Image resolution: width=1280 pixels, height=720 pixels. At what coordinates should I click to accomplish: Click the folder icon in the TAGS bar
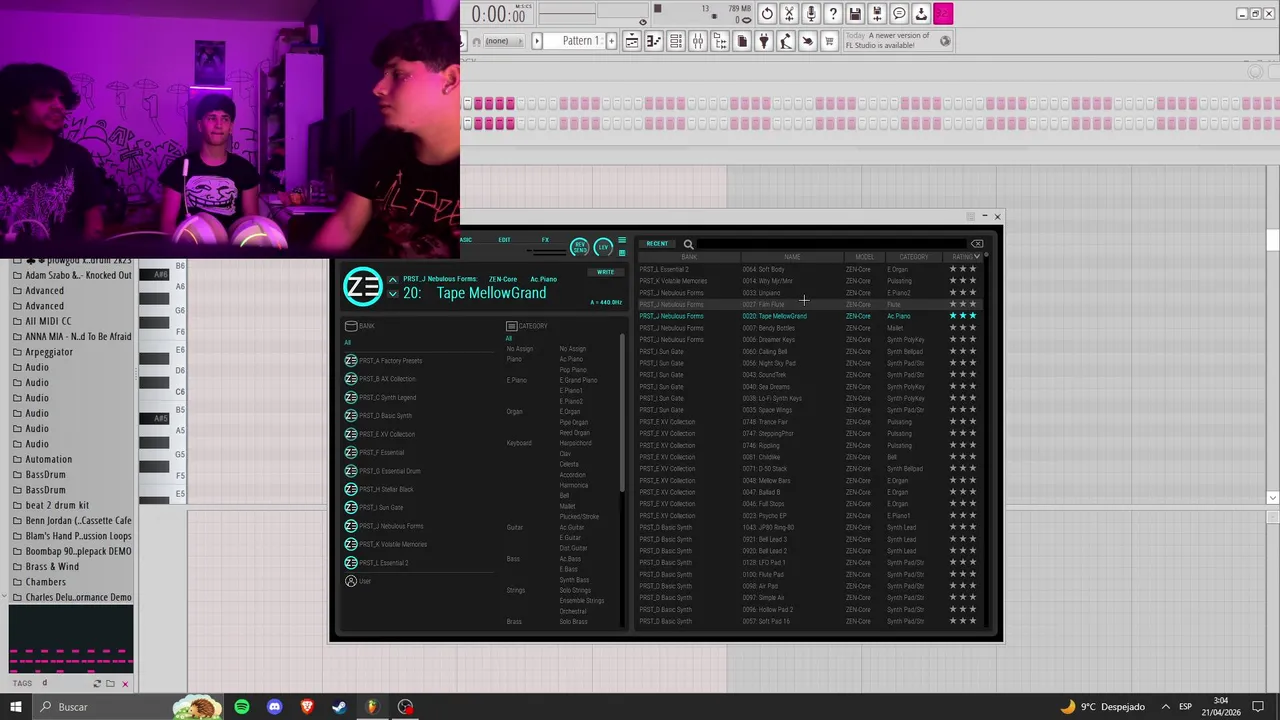(x=111, y=684)
